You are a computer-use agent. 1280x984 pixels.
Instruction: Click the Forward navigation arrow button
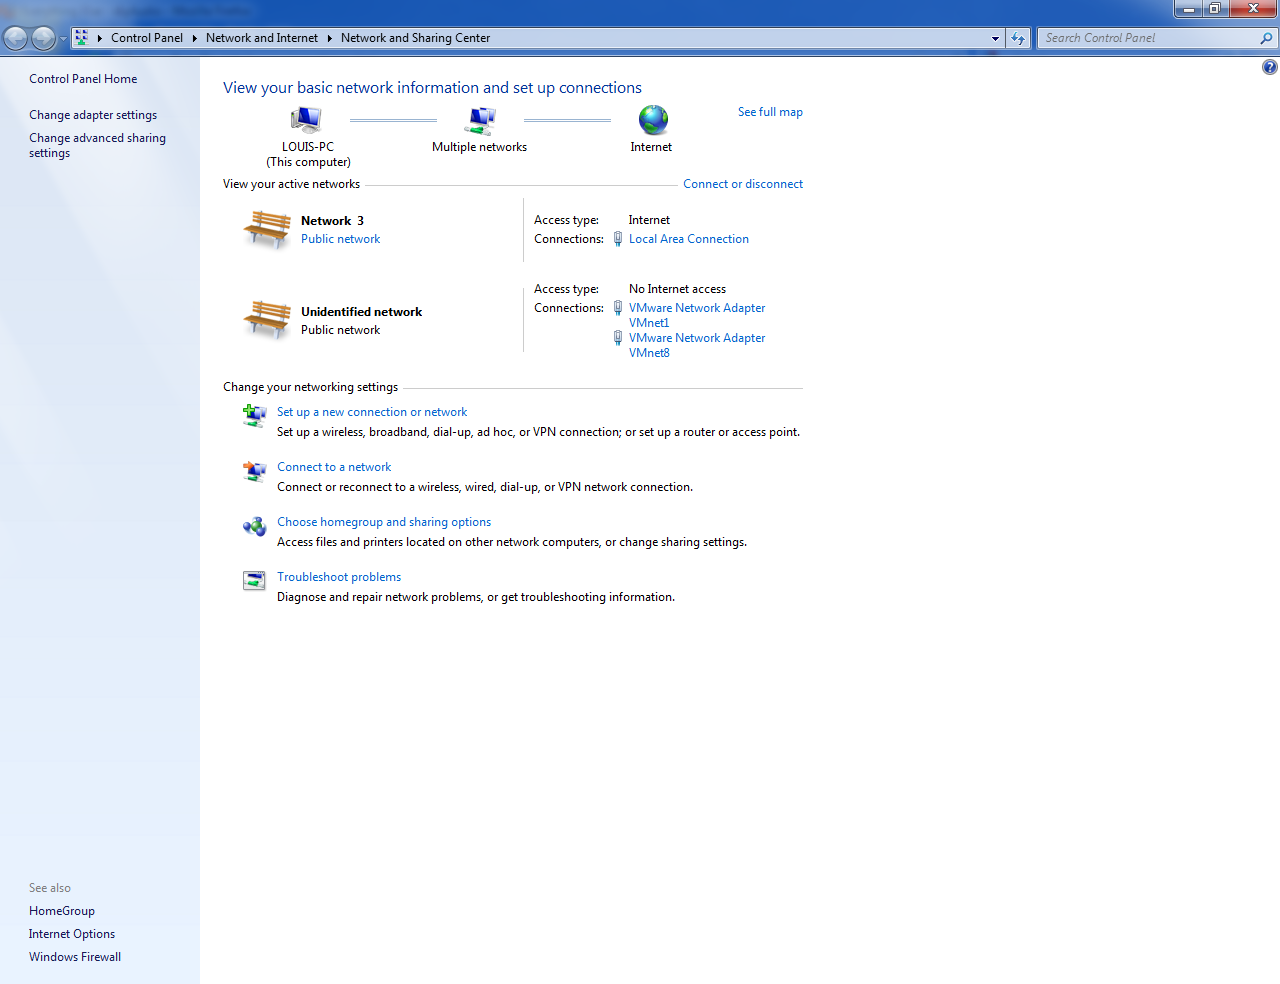pos(43,38)
